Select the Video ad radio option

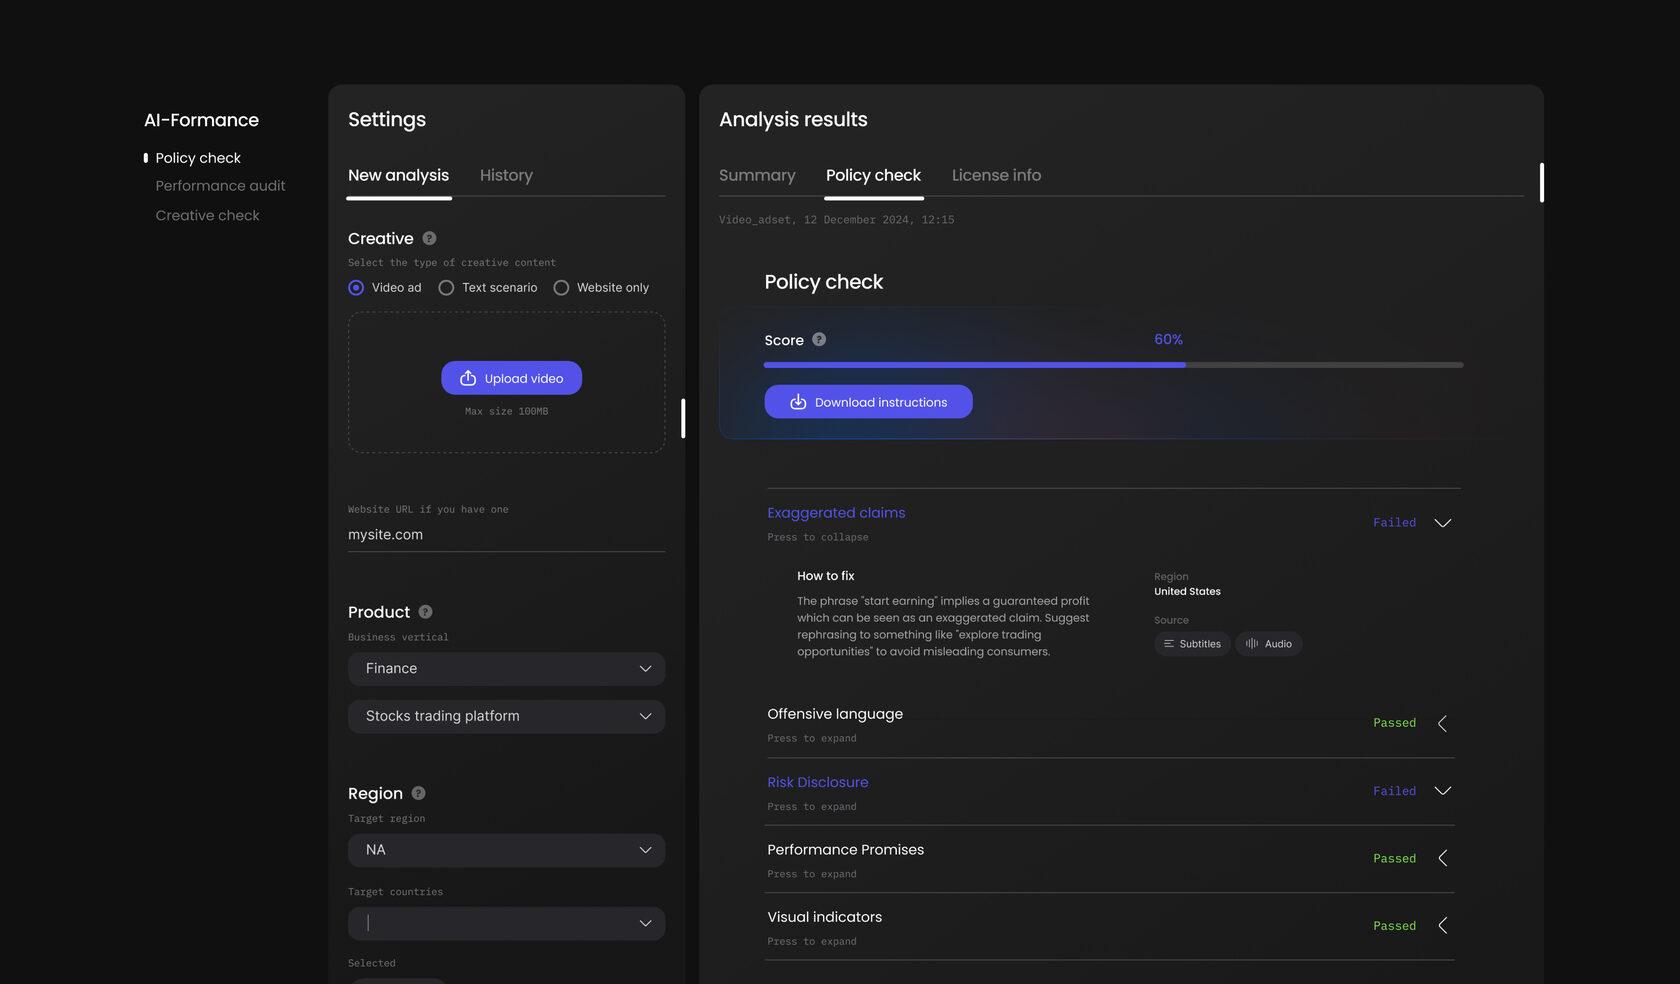(356, 288)
